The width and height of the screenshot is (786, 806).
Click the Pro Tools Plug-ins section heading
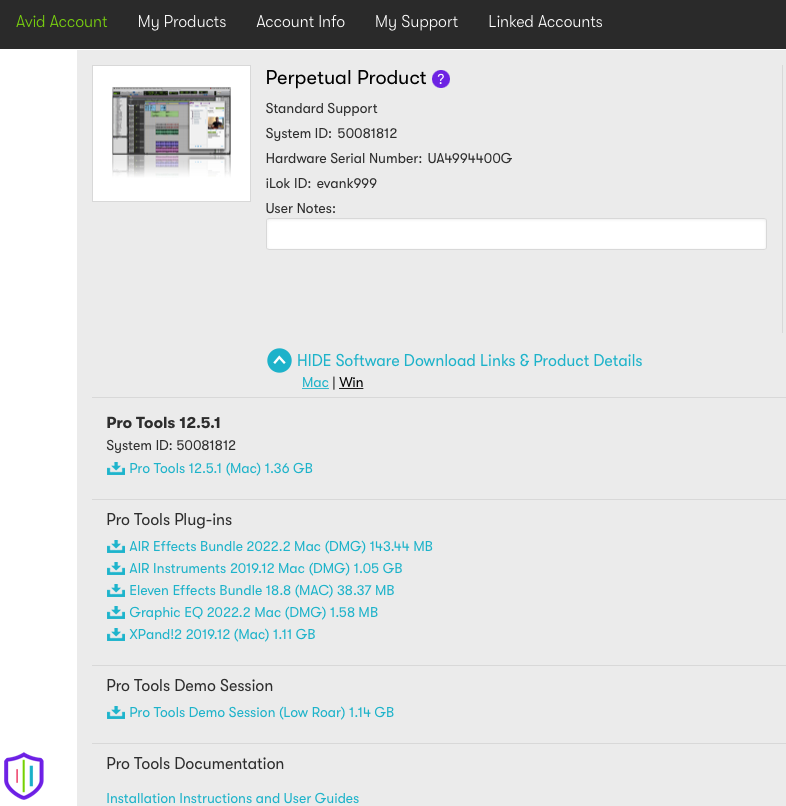[169, 520]
